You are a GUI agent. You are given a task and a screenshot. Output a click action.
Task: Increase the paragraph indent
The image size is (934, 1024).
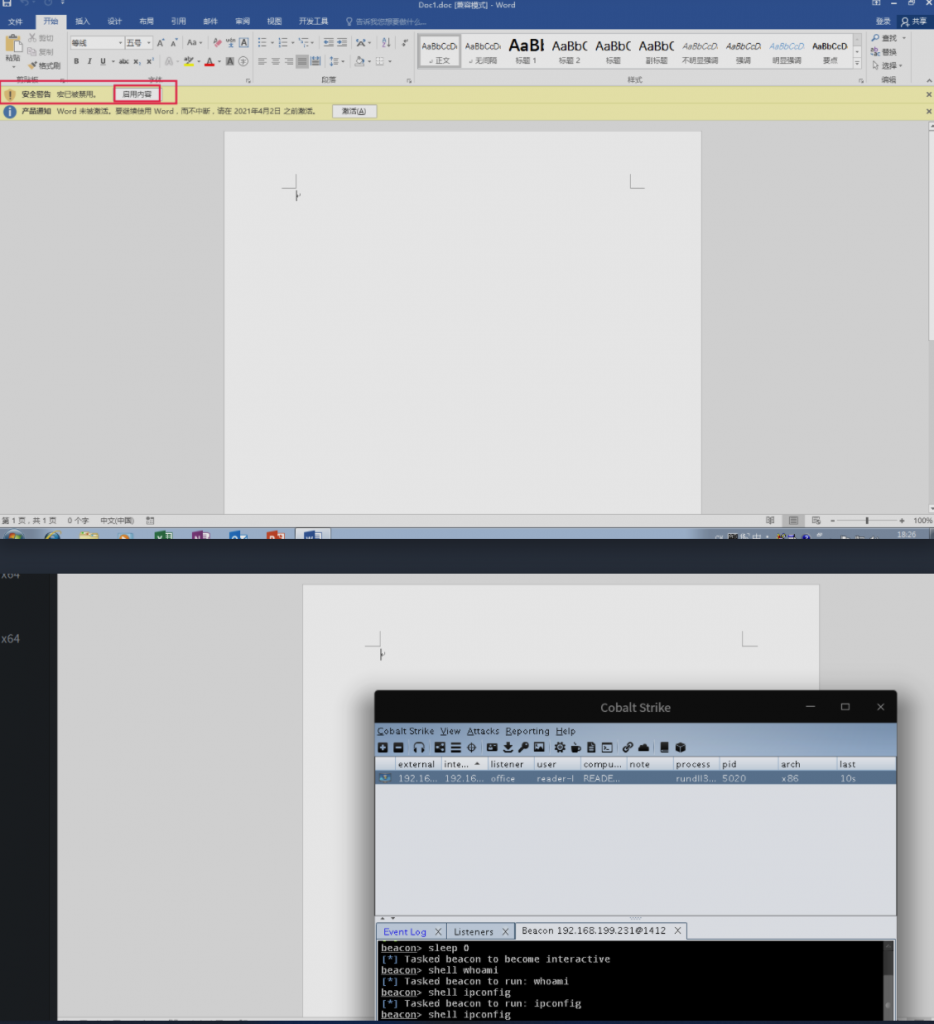pyautogui.click(x=342, y=42)
